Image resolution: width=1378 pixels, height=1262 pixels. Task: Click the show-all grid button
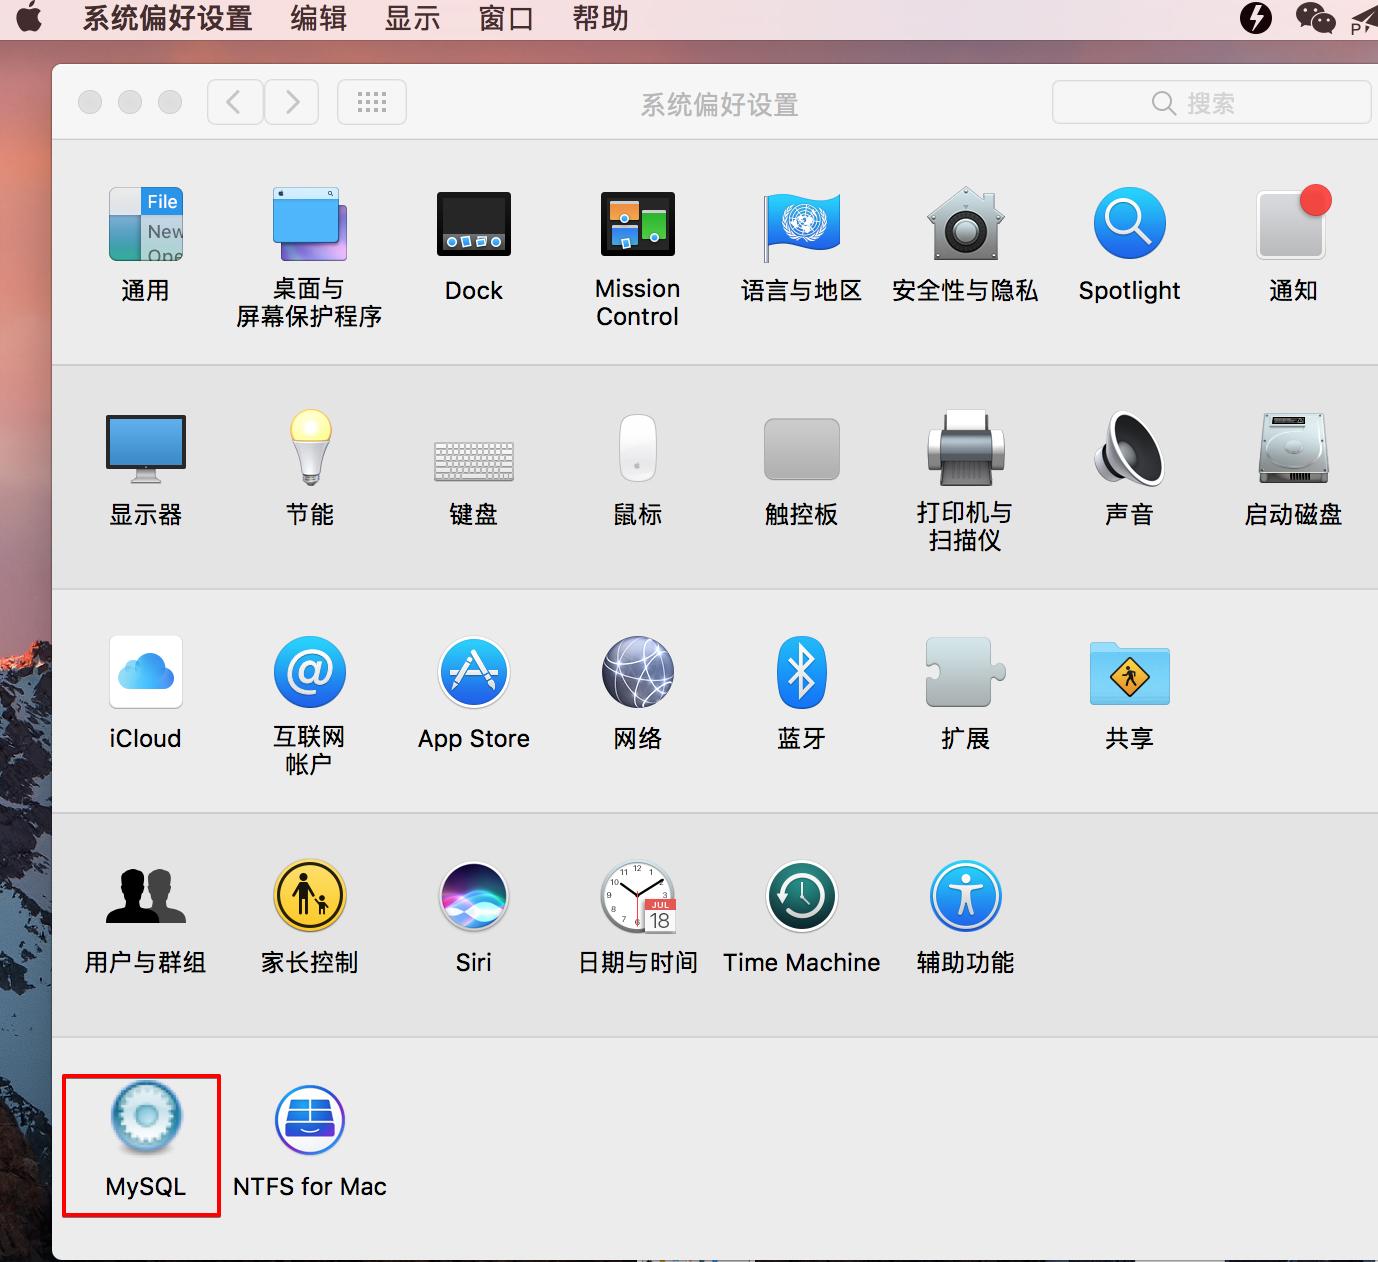point(372,102)
